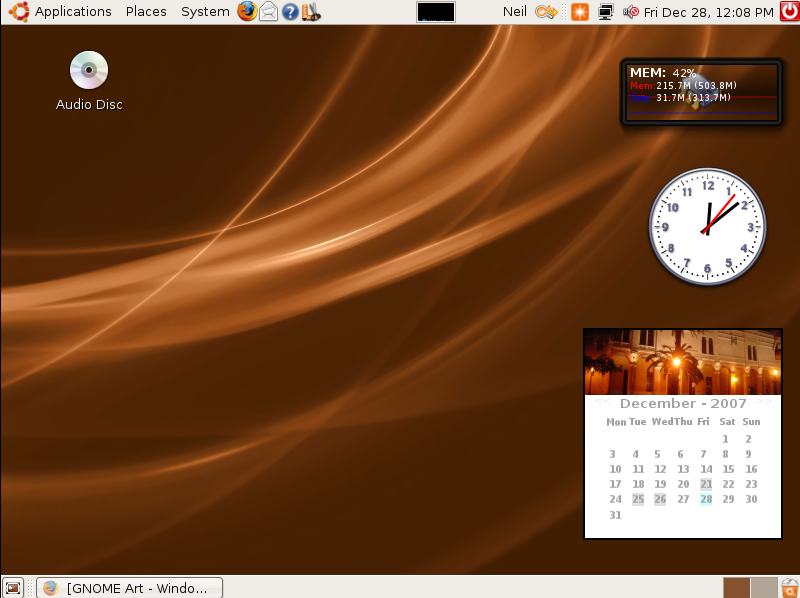
Task: Click the red power button icon
Action: 789,12
